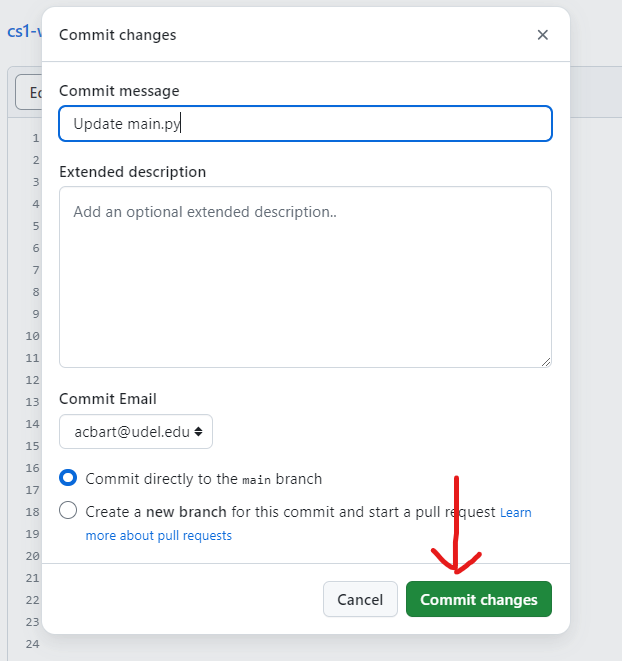Open Learn more about pull requests link
The width and height of the screenshot is (622, 661).
pyautogui.click(x=159, y=535)
